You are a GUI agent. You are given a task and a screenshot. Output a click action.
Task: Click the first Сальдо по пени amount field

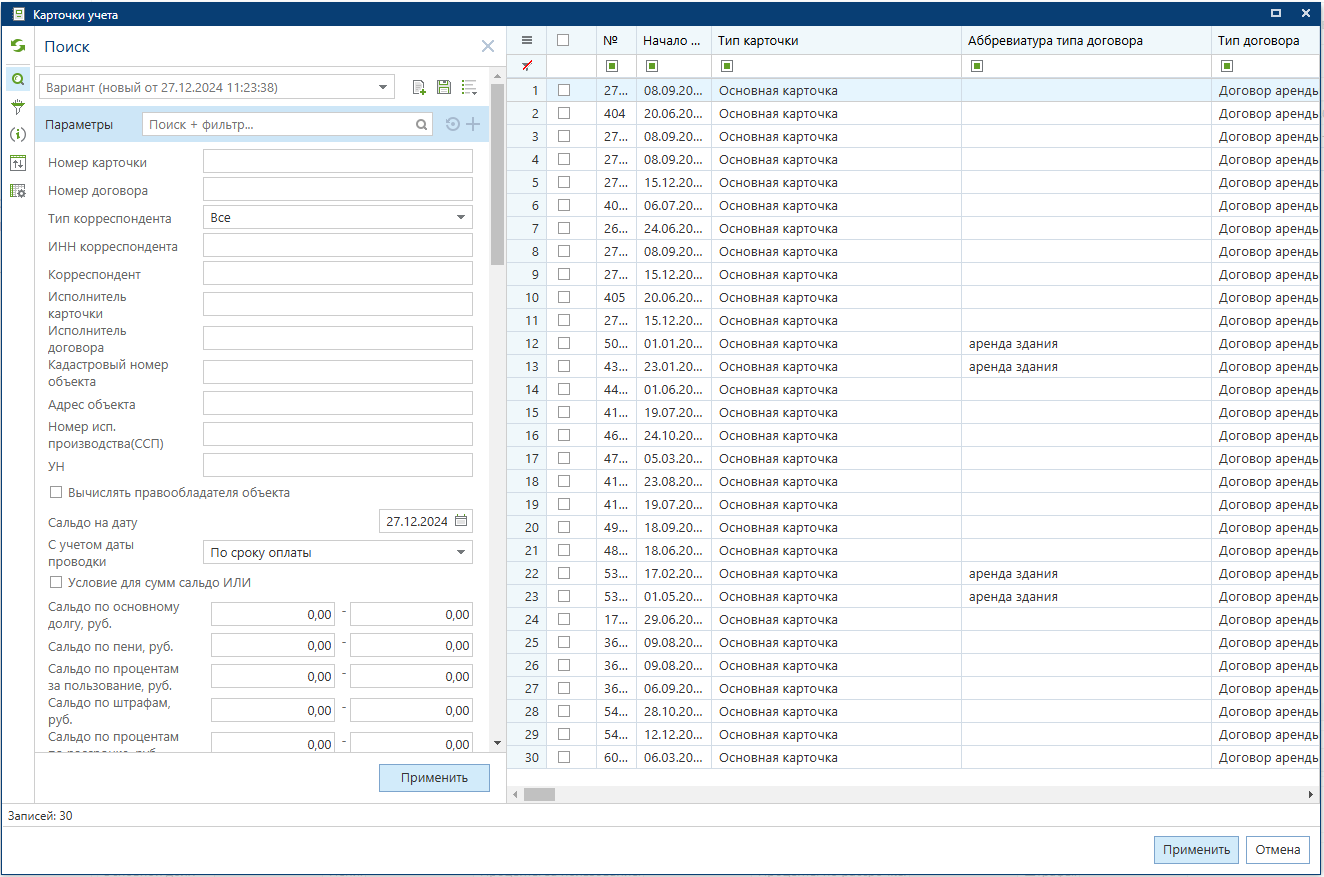click(x=273, y=645)
